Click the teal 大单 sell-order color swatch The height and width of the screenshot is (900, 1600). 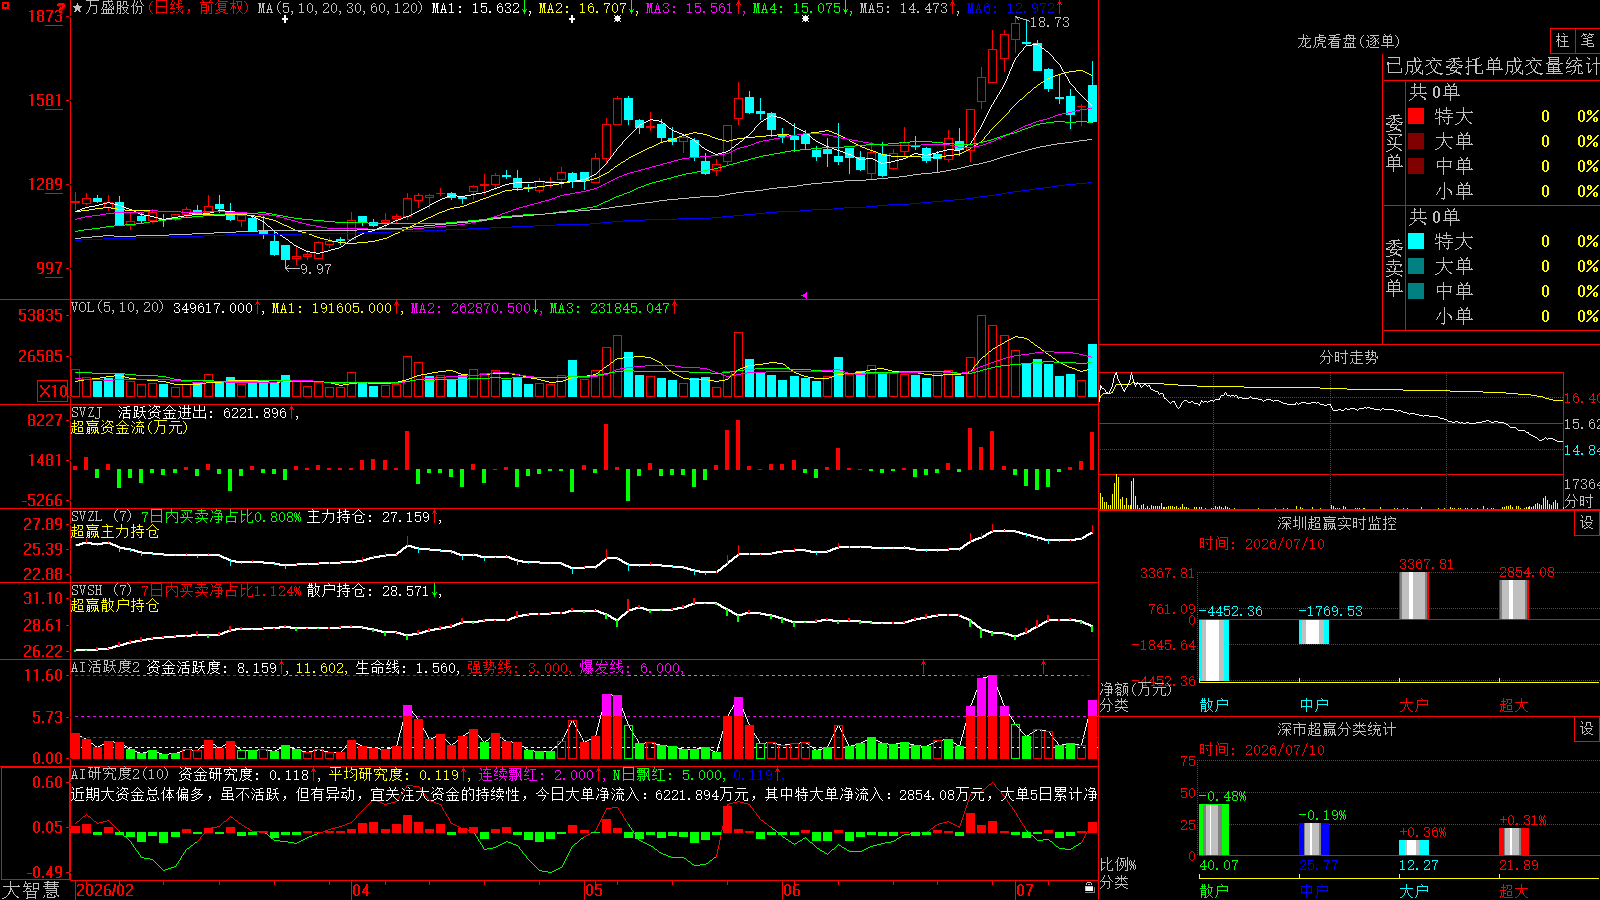coord(1416,266)
